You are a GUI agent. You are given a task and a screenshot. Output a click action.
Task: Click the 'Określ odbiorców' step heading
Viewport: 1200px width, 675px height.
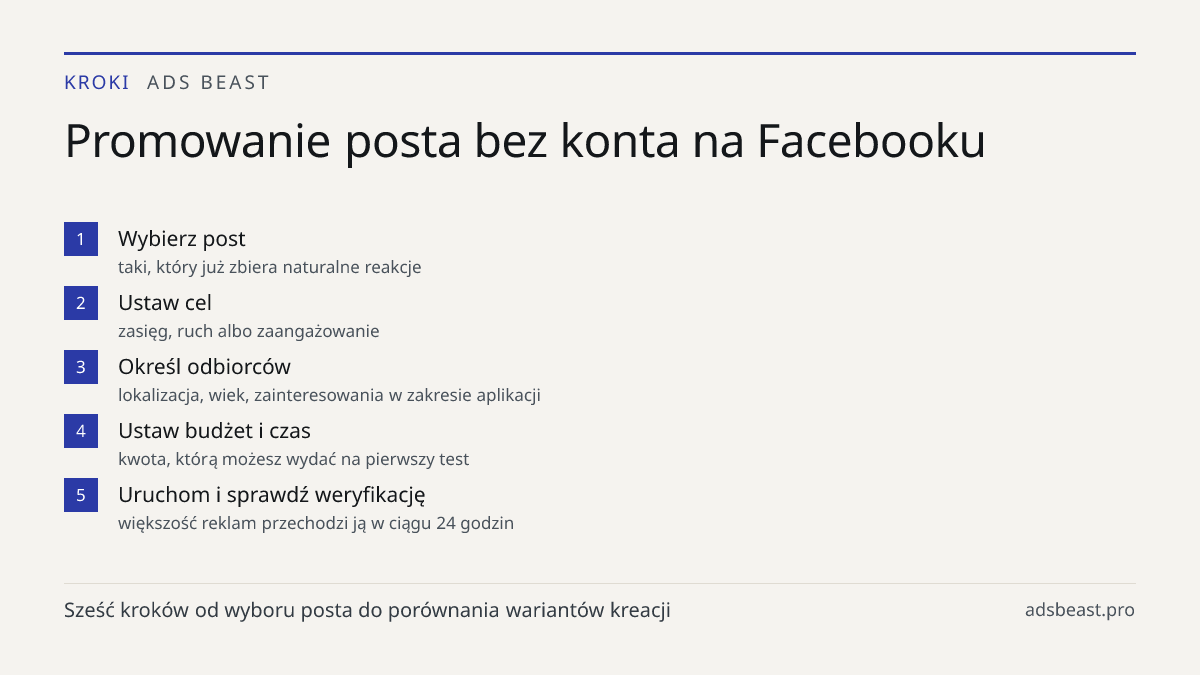point(204,367)
